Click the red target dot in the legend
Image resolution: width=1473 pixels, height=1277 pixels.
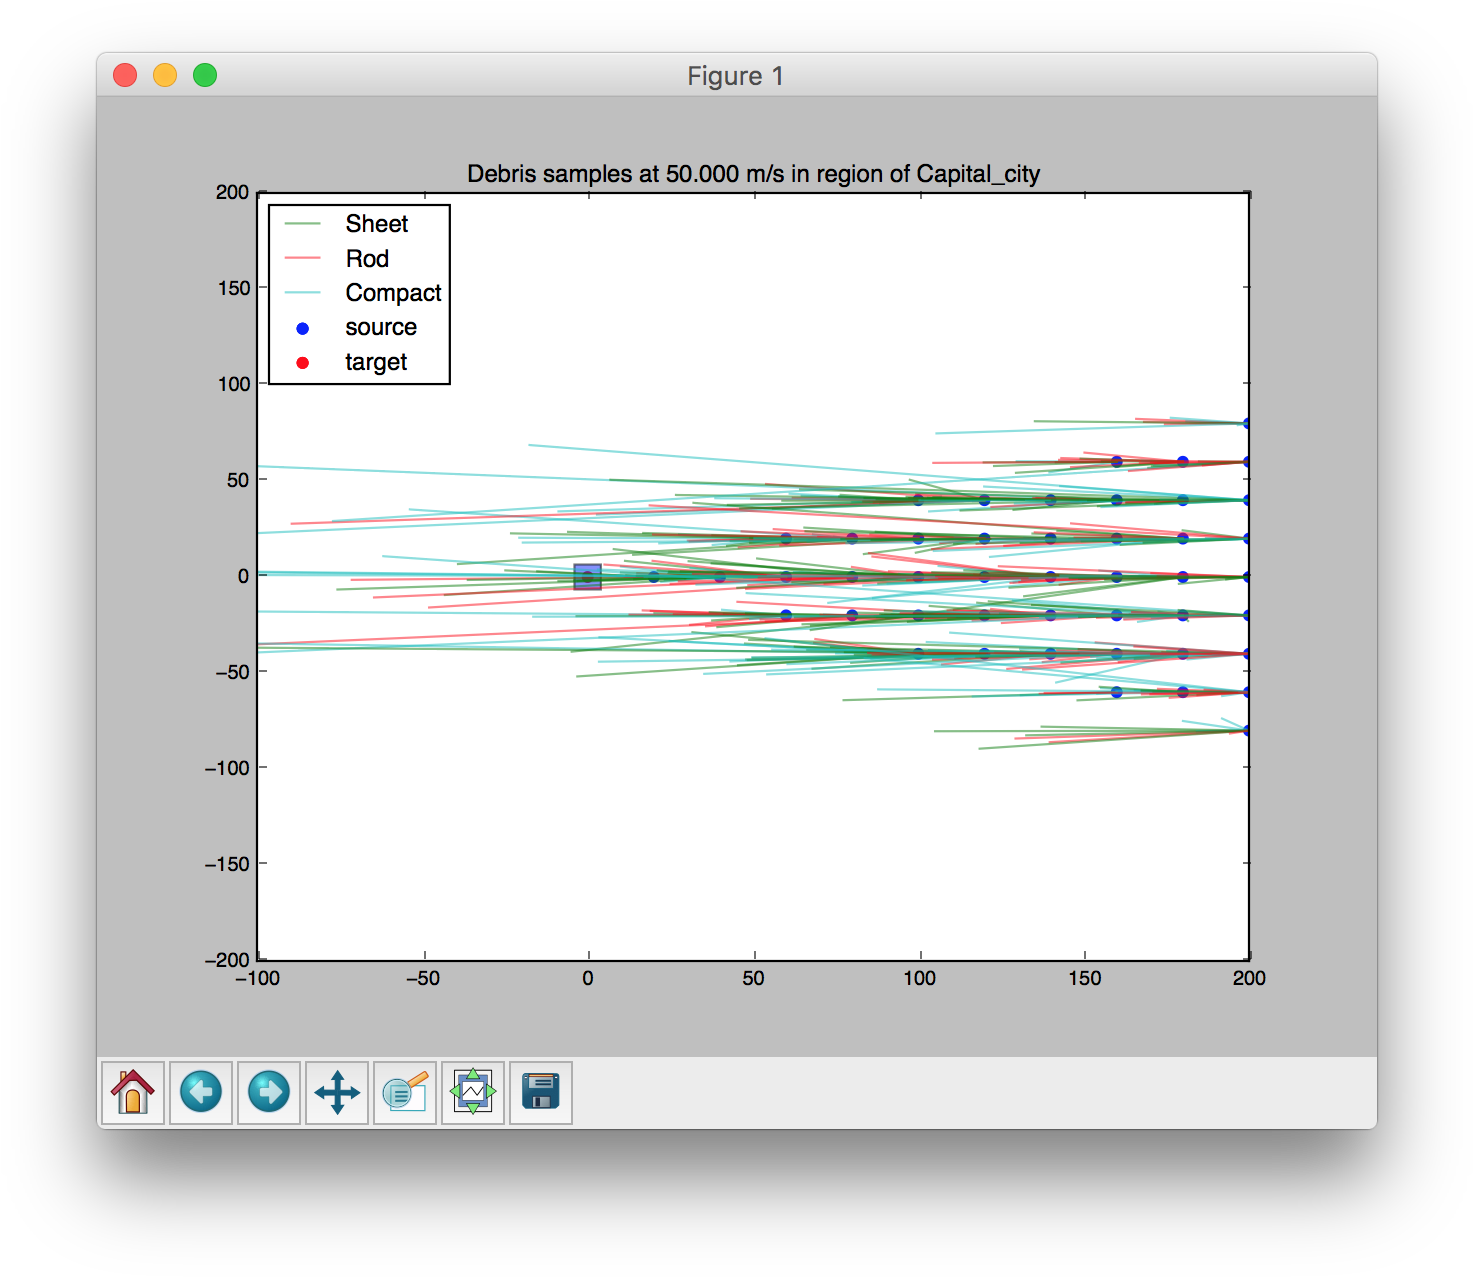(303, 363)
